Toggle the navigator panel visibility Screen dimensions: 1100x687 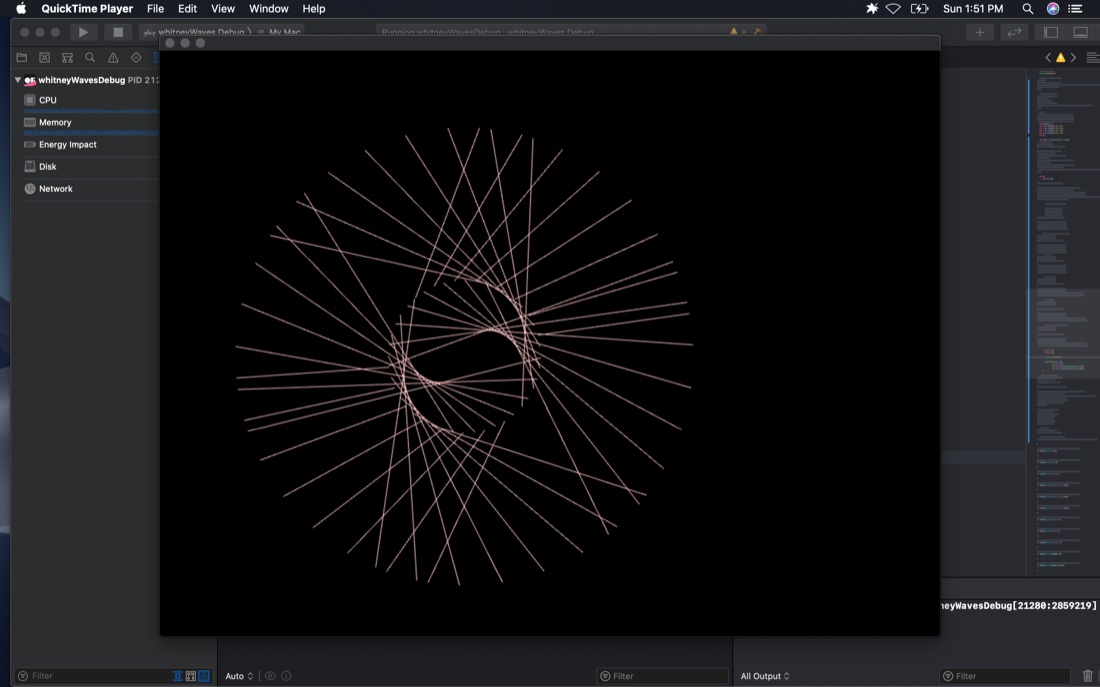1051,32
